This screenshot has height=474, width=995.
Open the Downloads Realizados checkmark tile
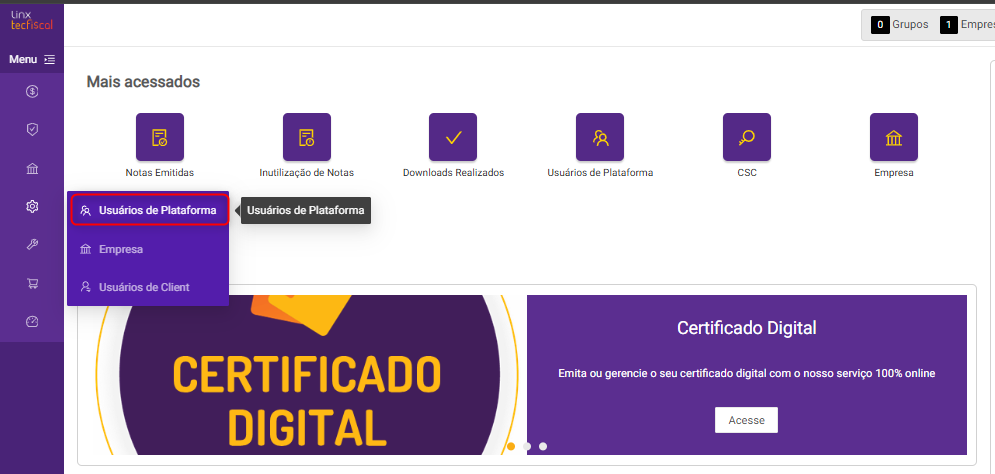click(453, 137)
